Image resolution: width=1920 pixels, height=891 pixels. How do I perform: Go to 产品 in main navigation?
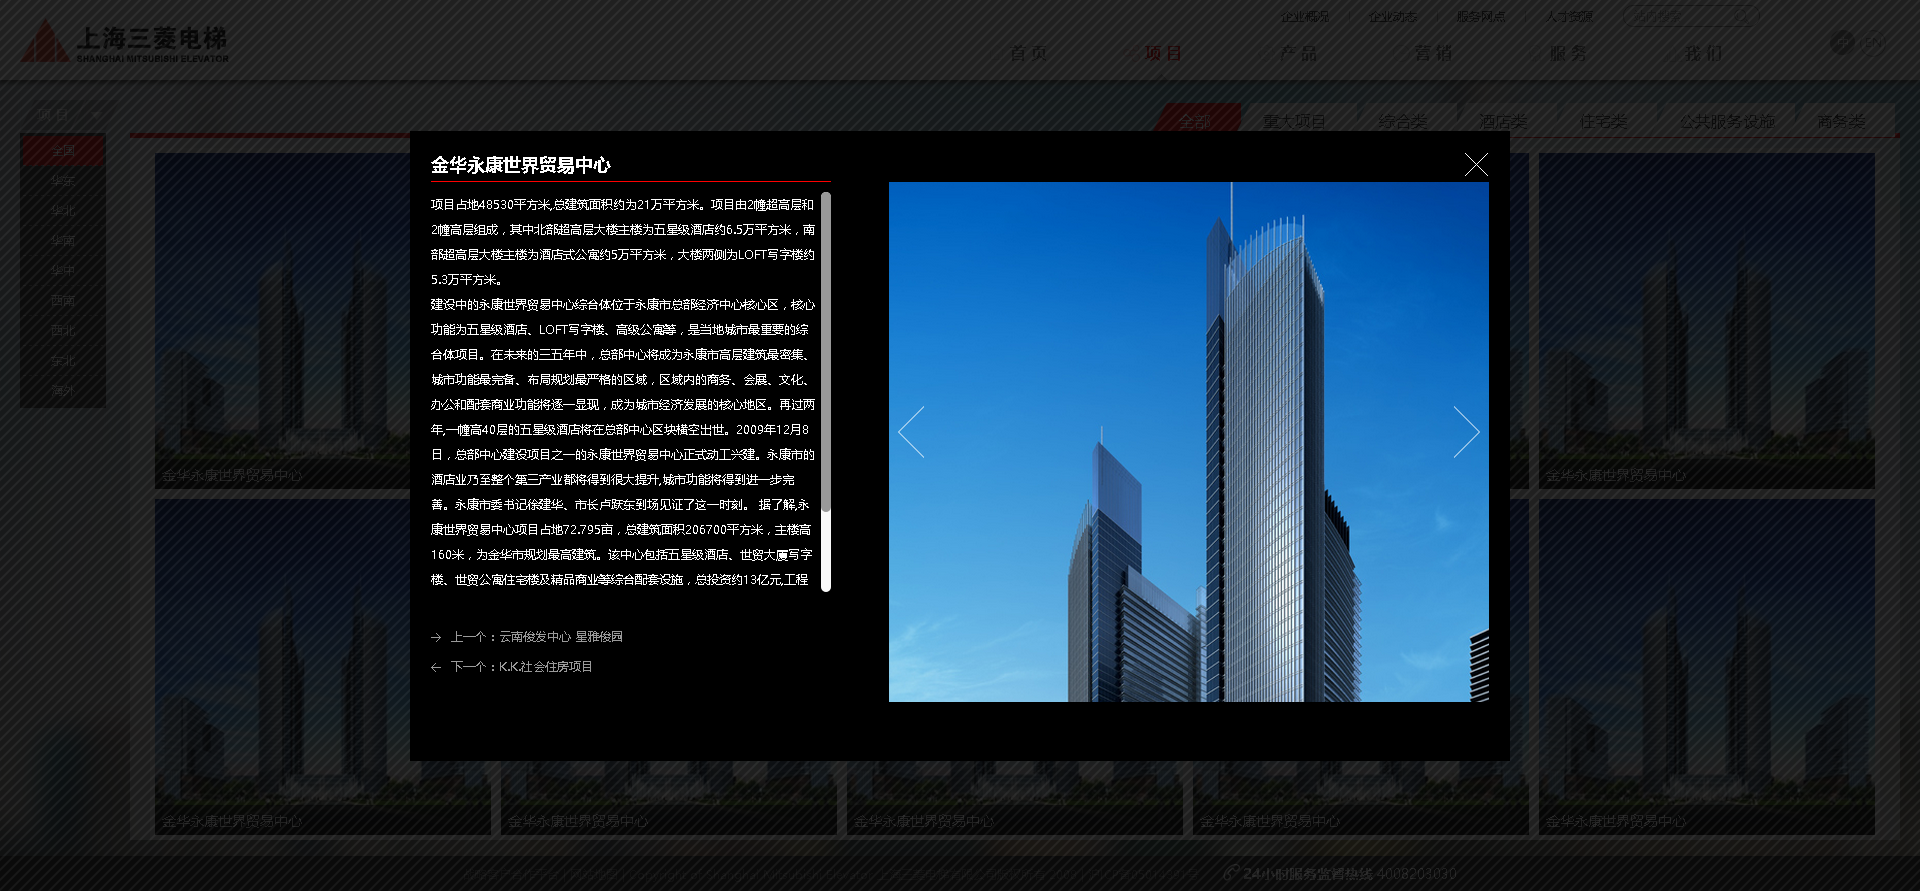point(1298,53)
